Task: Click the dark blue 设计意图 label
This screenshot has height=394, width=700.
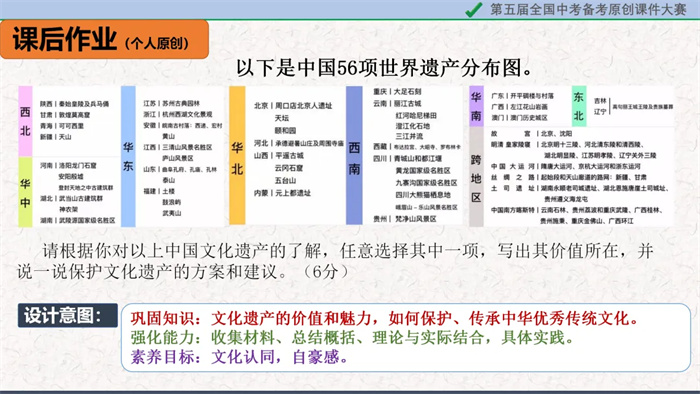Action: point(67,315)
